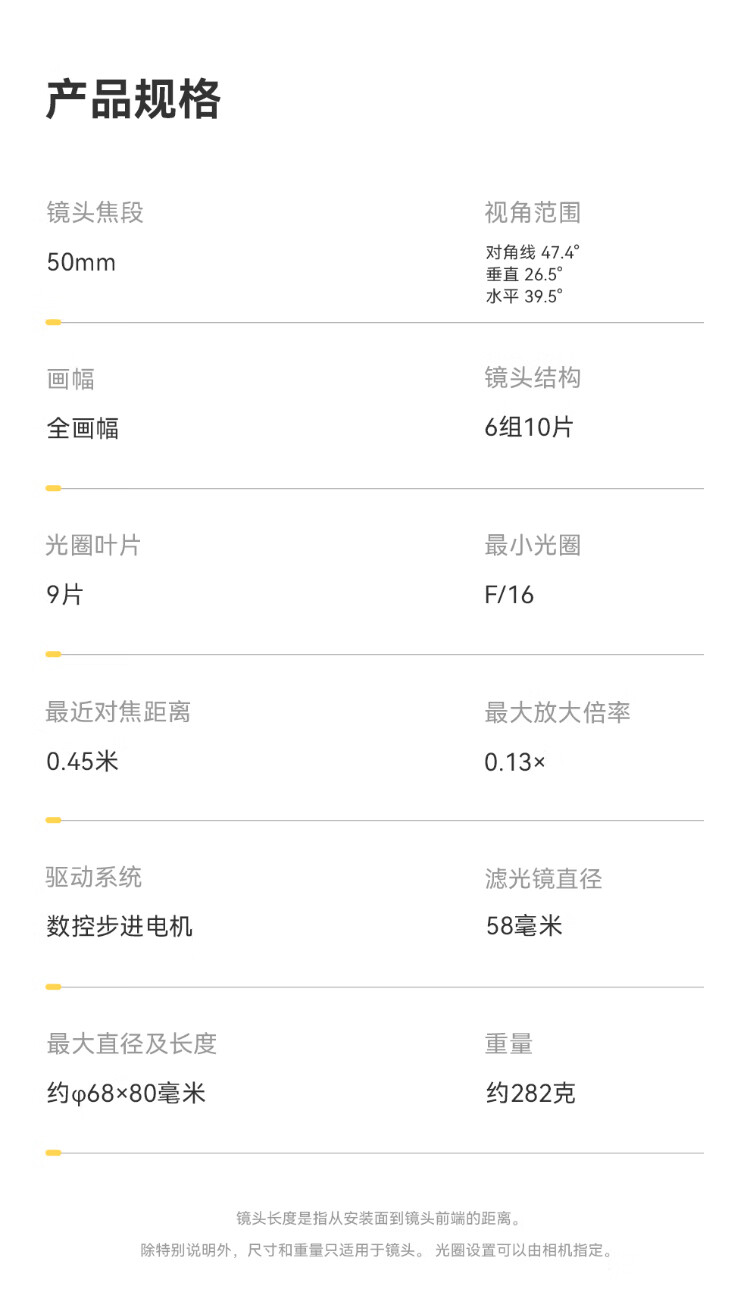Click the footnote starting with 镜头长度是指

pos(378,1218)
